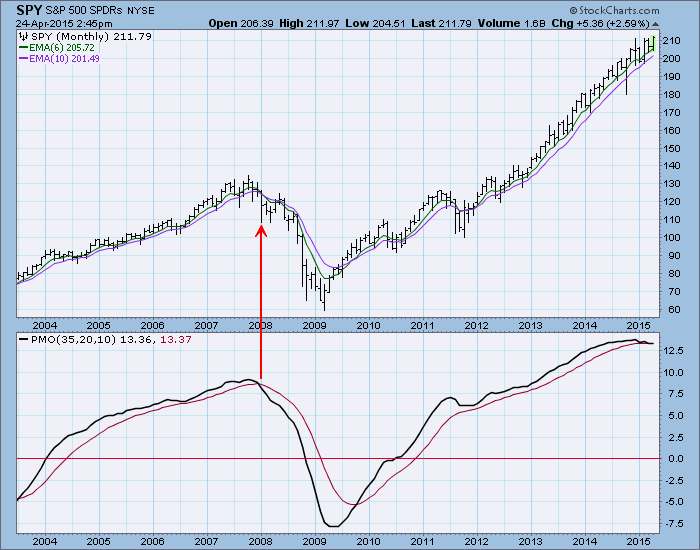Click the green EMA(6) legend line swatch

coord(24,47)
